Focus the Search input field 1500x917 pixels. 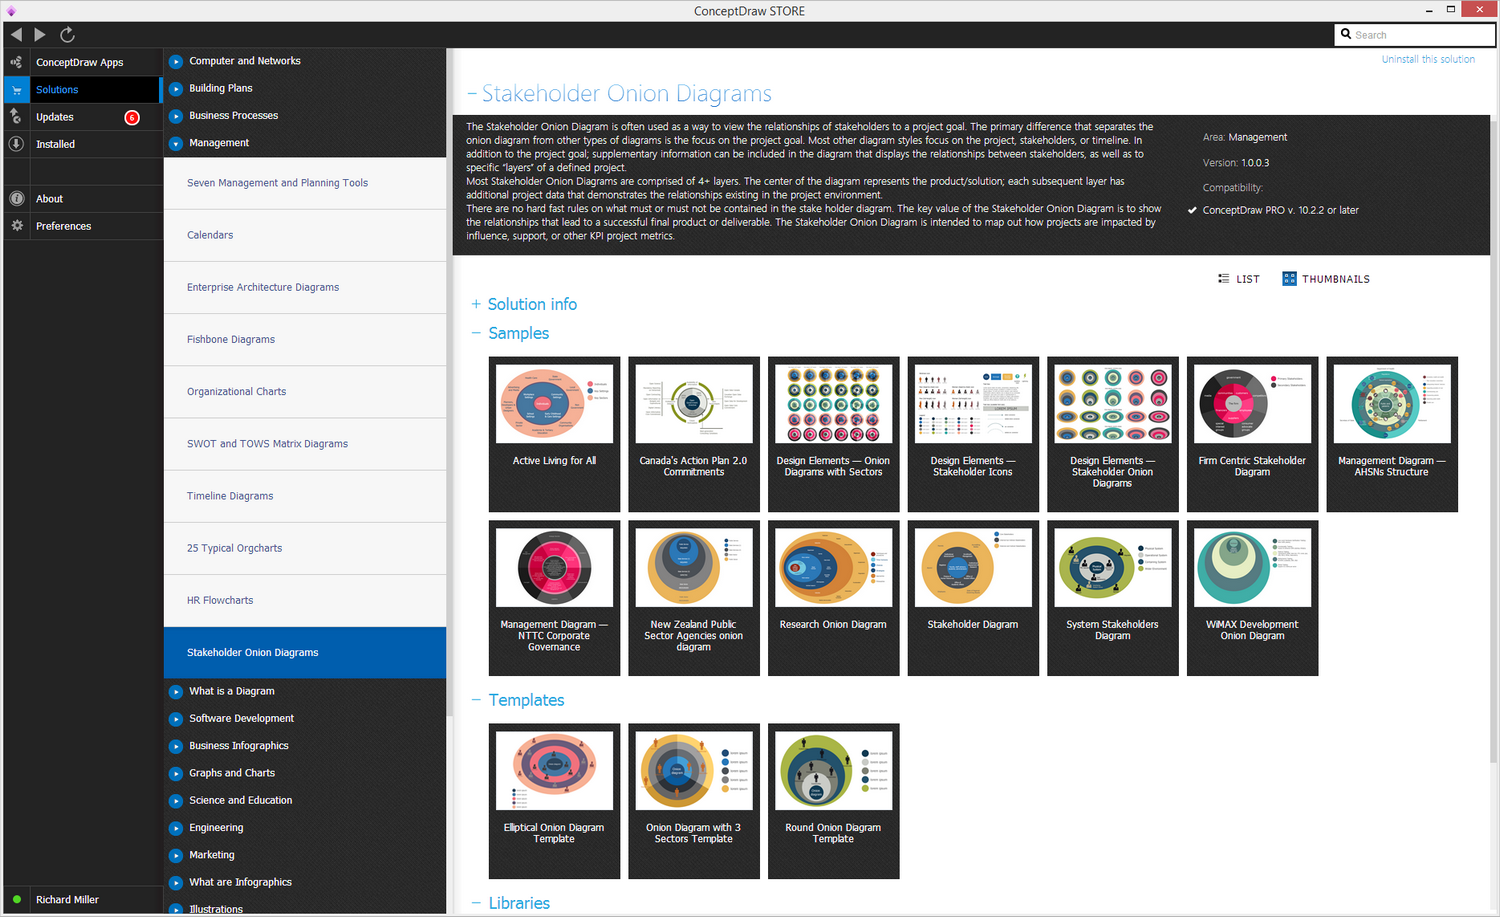point(1415,35)
